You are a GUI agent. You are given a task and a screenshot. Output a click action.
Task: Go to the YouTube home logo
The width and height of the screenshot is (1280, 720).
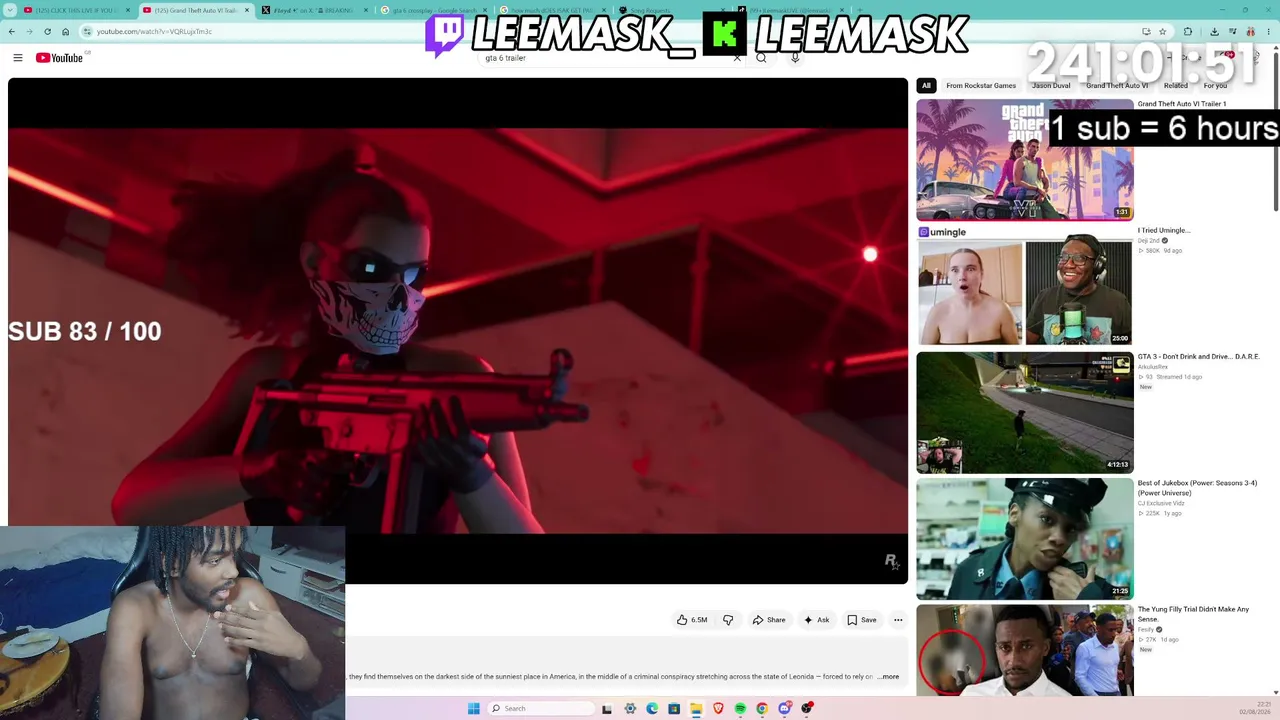(60, 58)
